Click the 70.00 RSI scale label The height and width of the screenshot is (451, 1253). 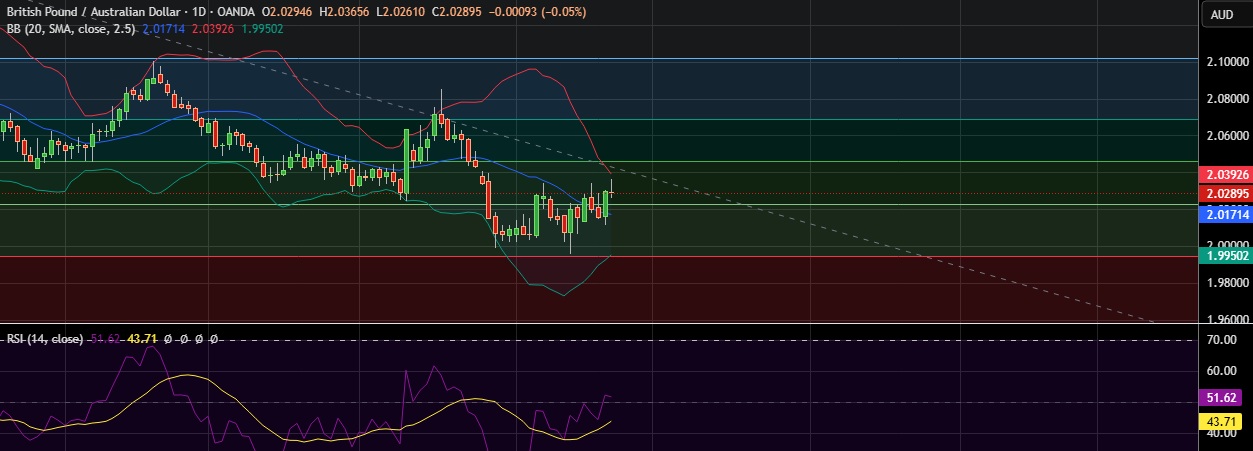[1220, 340]
